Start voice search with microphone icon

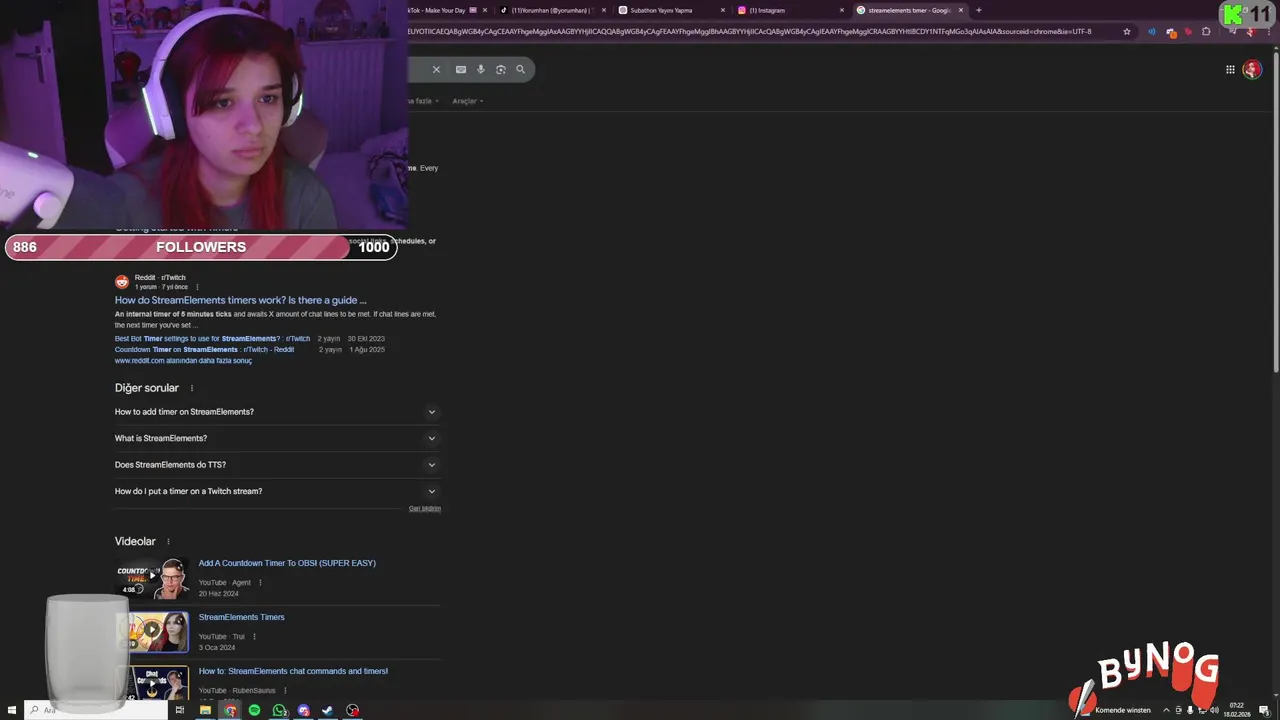click(481, 69)
